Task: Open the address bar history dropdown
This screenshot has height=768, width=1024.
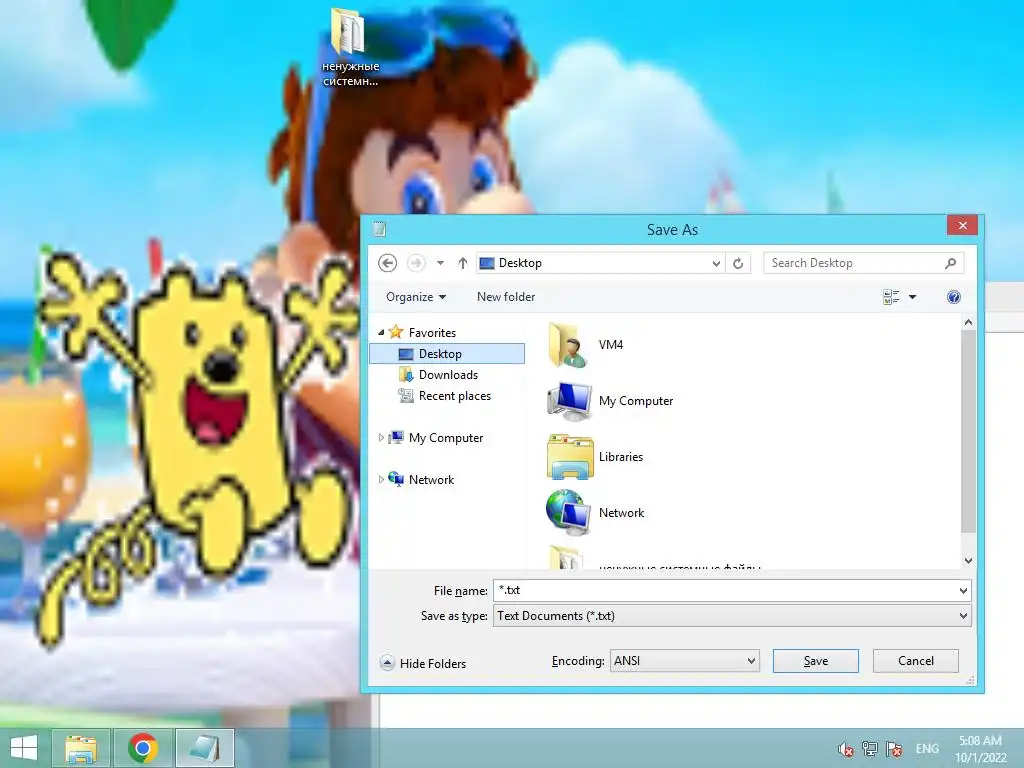Action: click(716, 263)
